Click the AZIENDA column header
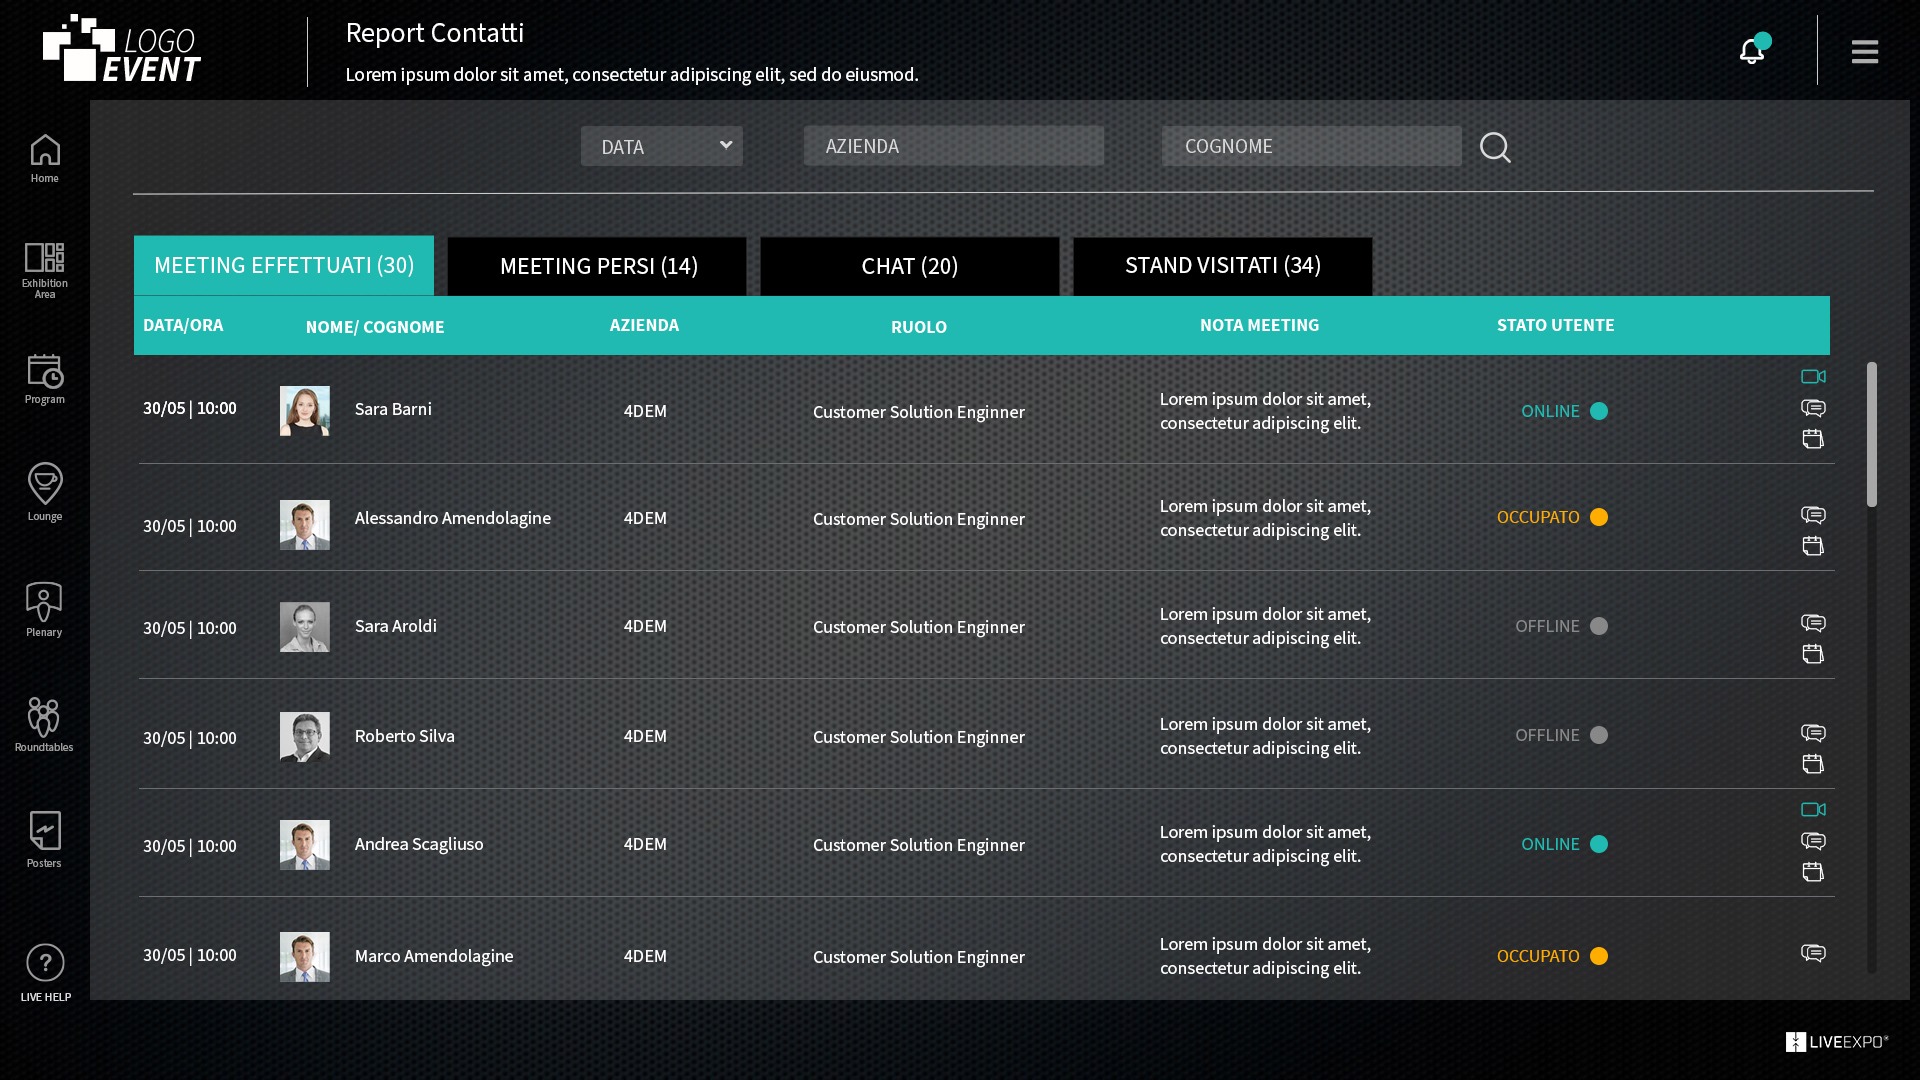This screenshot has height=1080, width=1920. [644, 325]
